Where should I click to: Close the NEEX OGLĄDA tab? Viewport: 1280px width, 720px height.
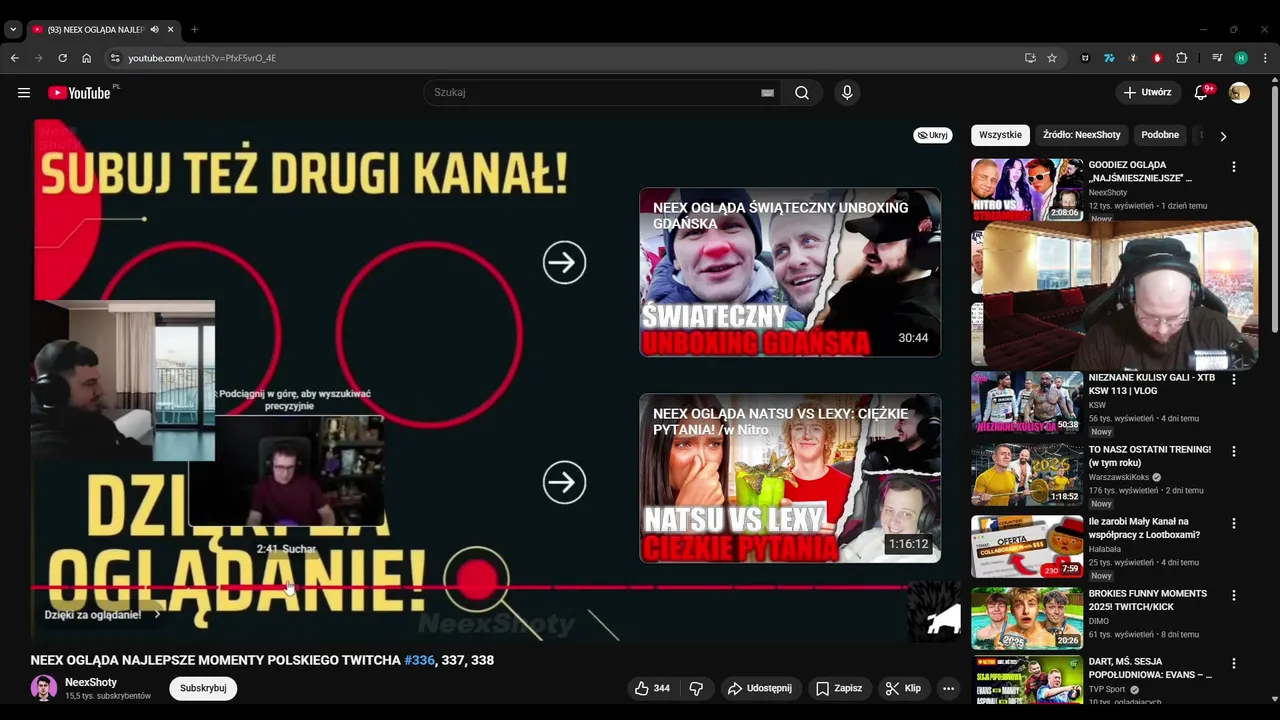pyautogui.click(x=170, y=29)
